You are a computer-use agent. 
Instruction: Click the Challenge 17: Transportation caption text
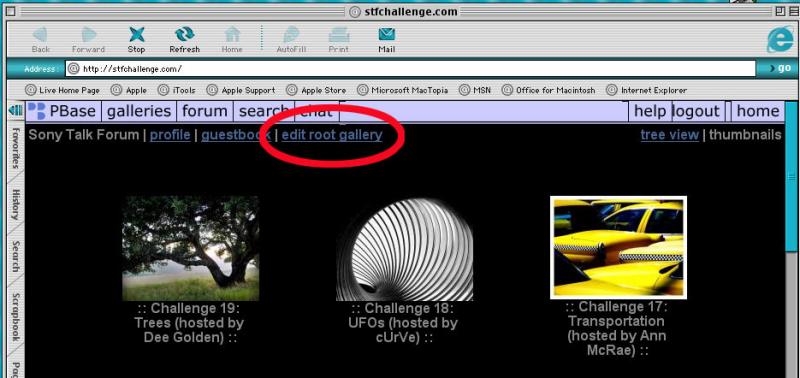[617, 329]
